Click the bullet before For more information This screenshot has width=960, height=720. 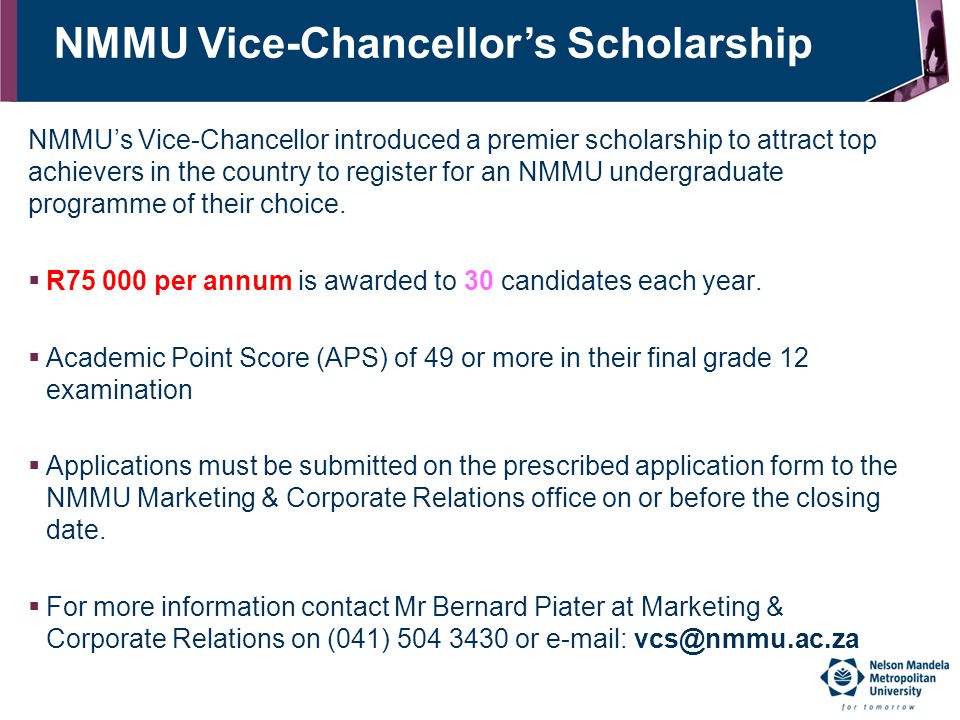point(34,606)
